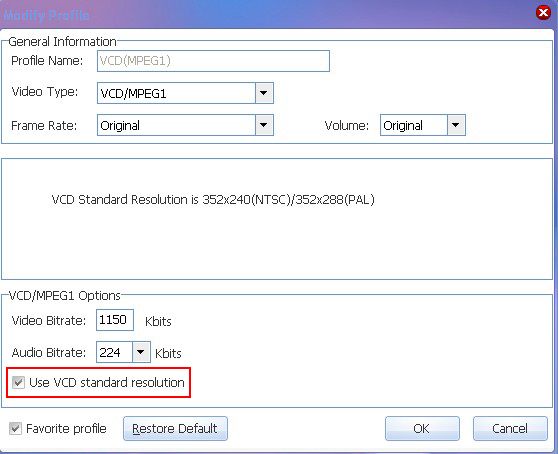The height and width of the screenshot is (454, 558).
Task: Click the Video Bitrate input field
Action: pyautogui.click(x=115, y=320)
